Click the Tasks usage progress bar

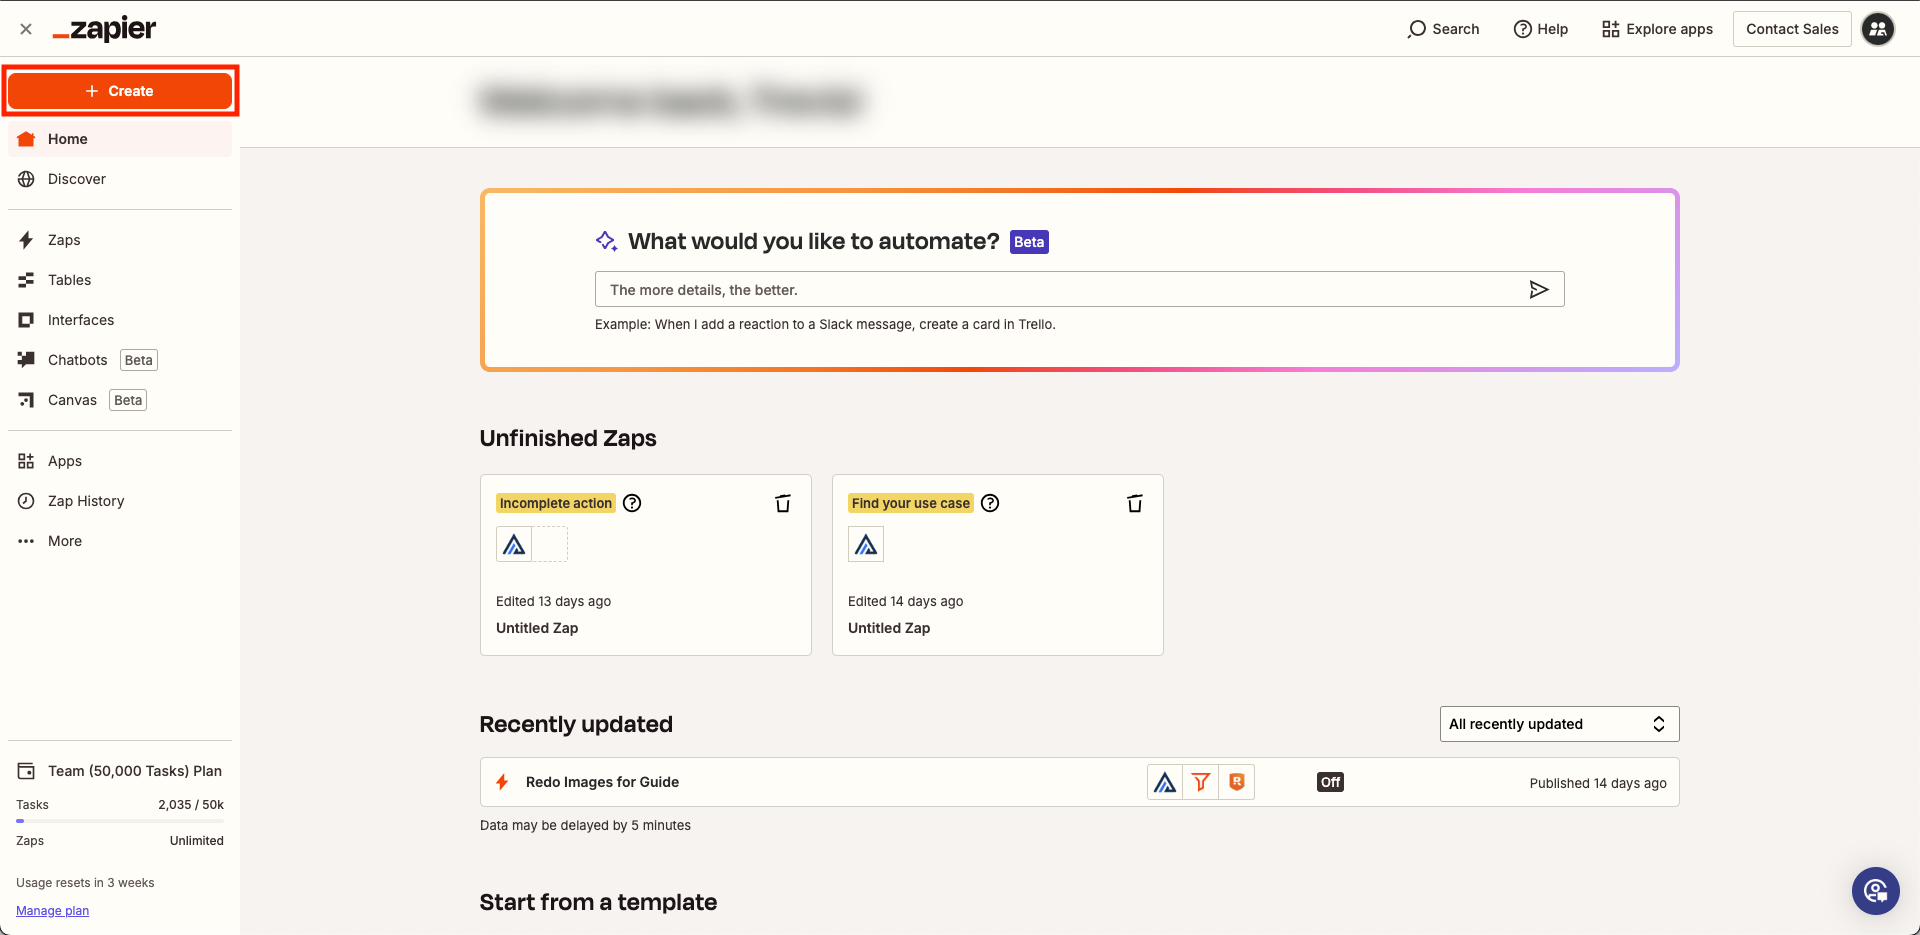coord(120,821)
